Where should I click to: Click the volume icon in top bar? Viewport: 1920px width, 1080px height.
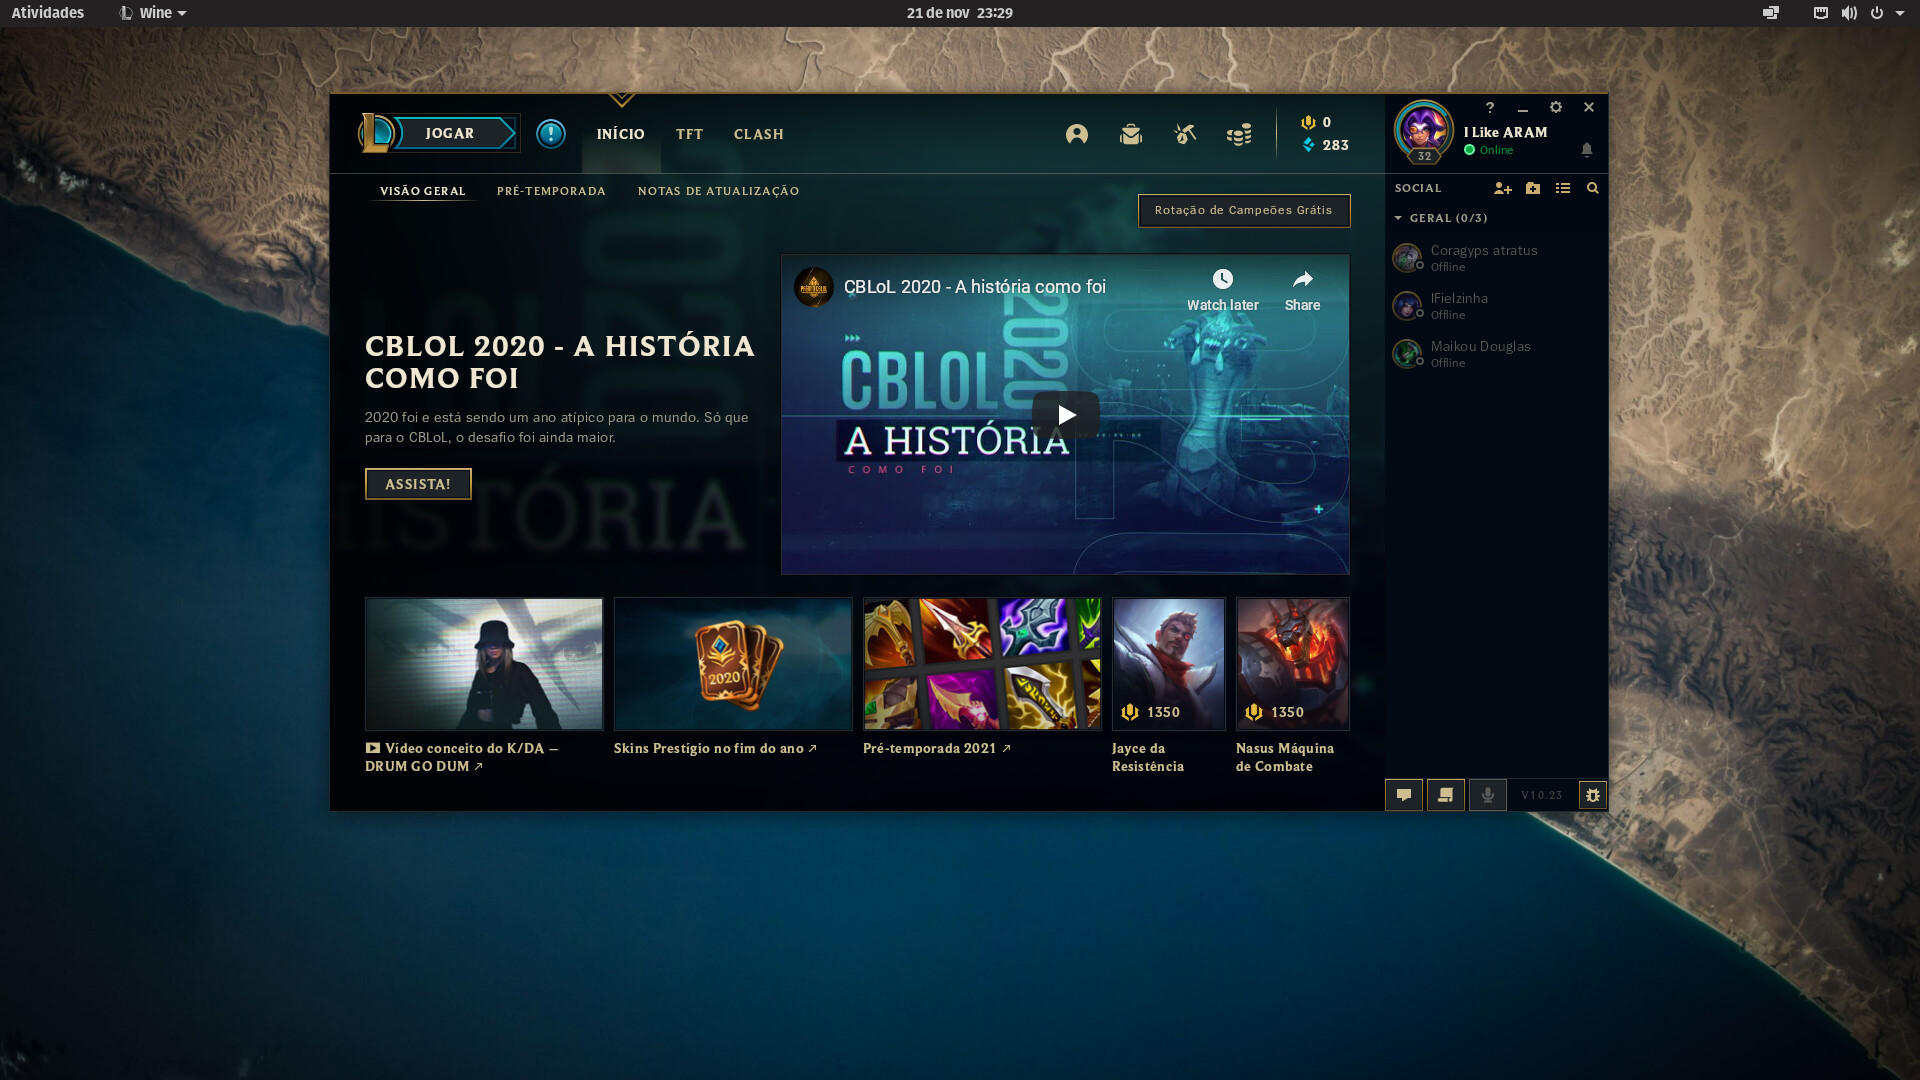click(1849, 13)
